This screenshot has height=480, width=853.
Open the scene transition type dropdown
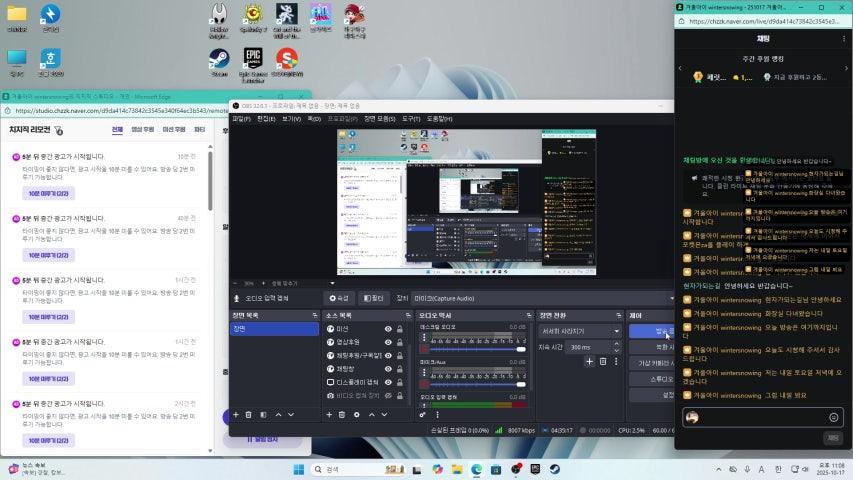[579, 330]
